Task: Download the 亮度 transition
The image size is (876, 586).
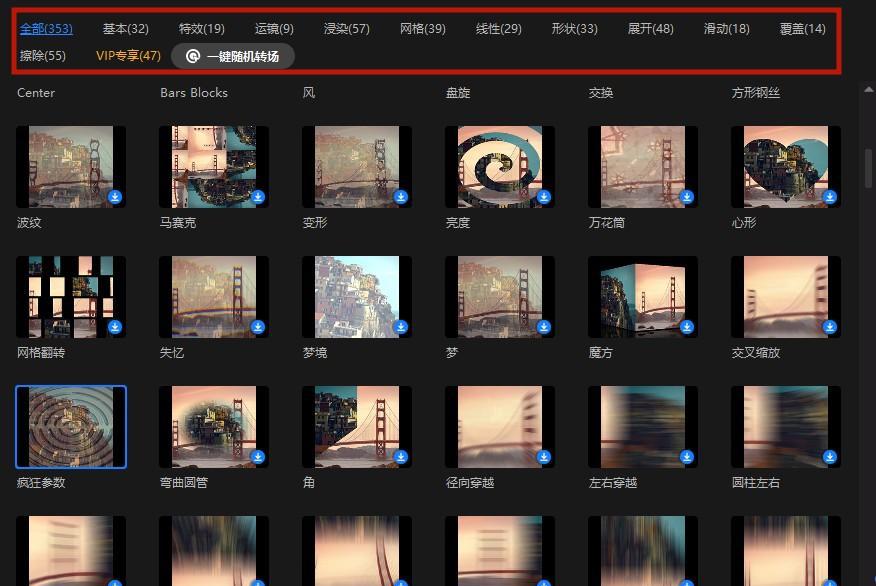Action: tap(544, 197)
